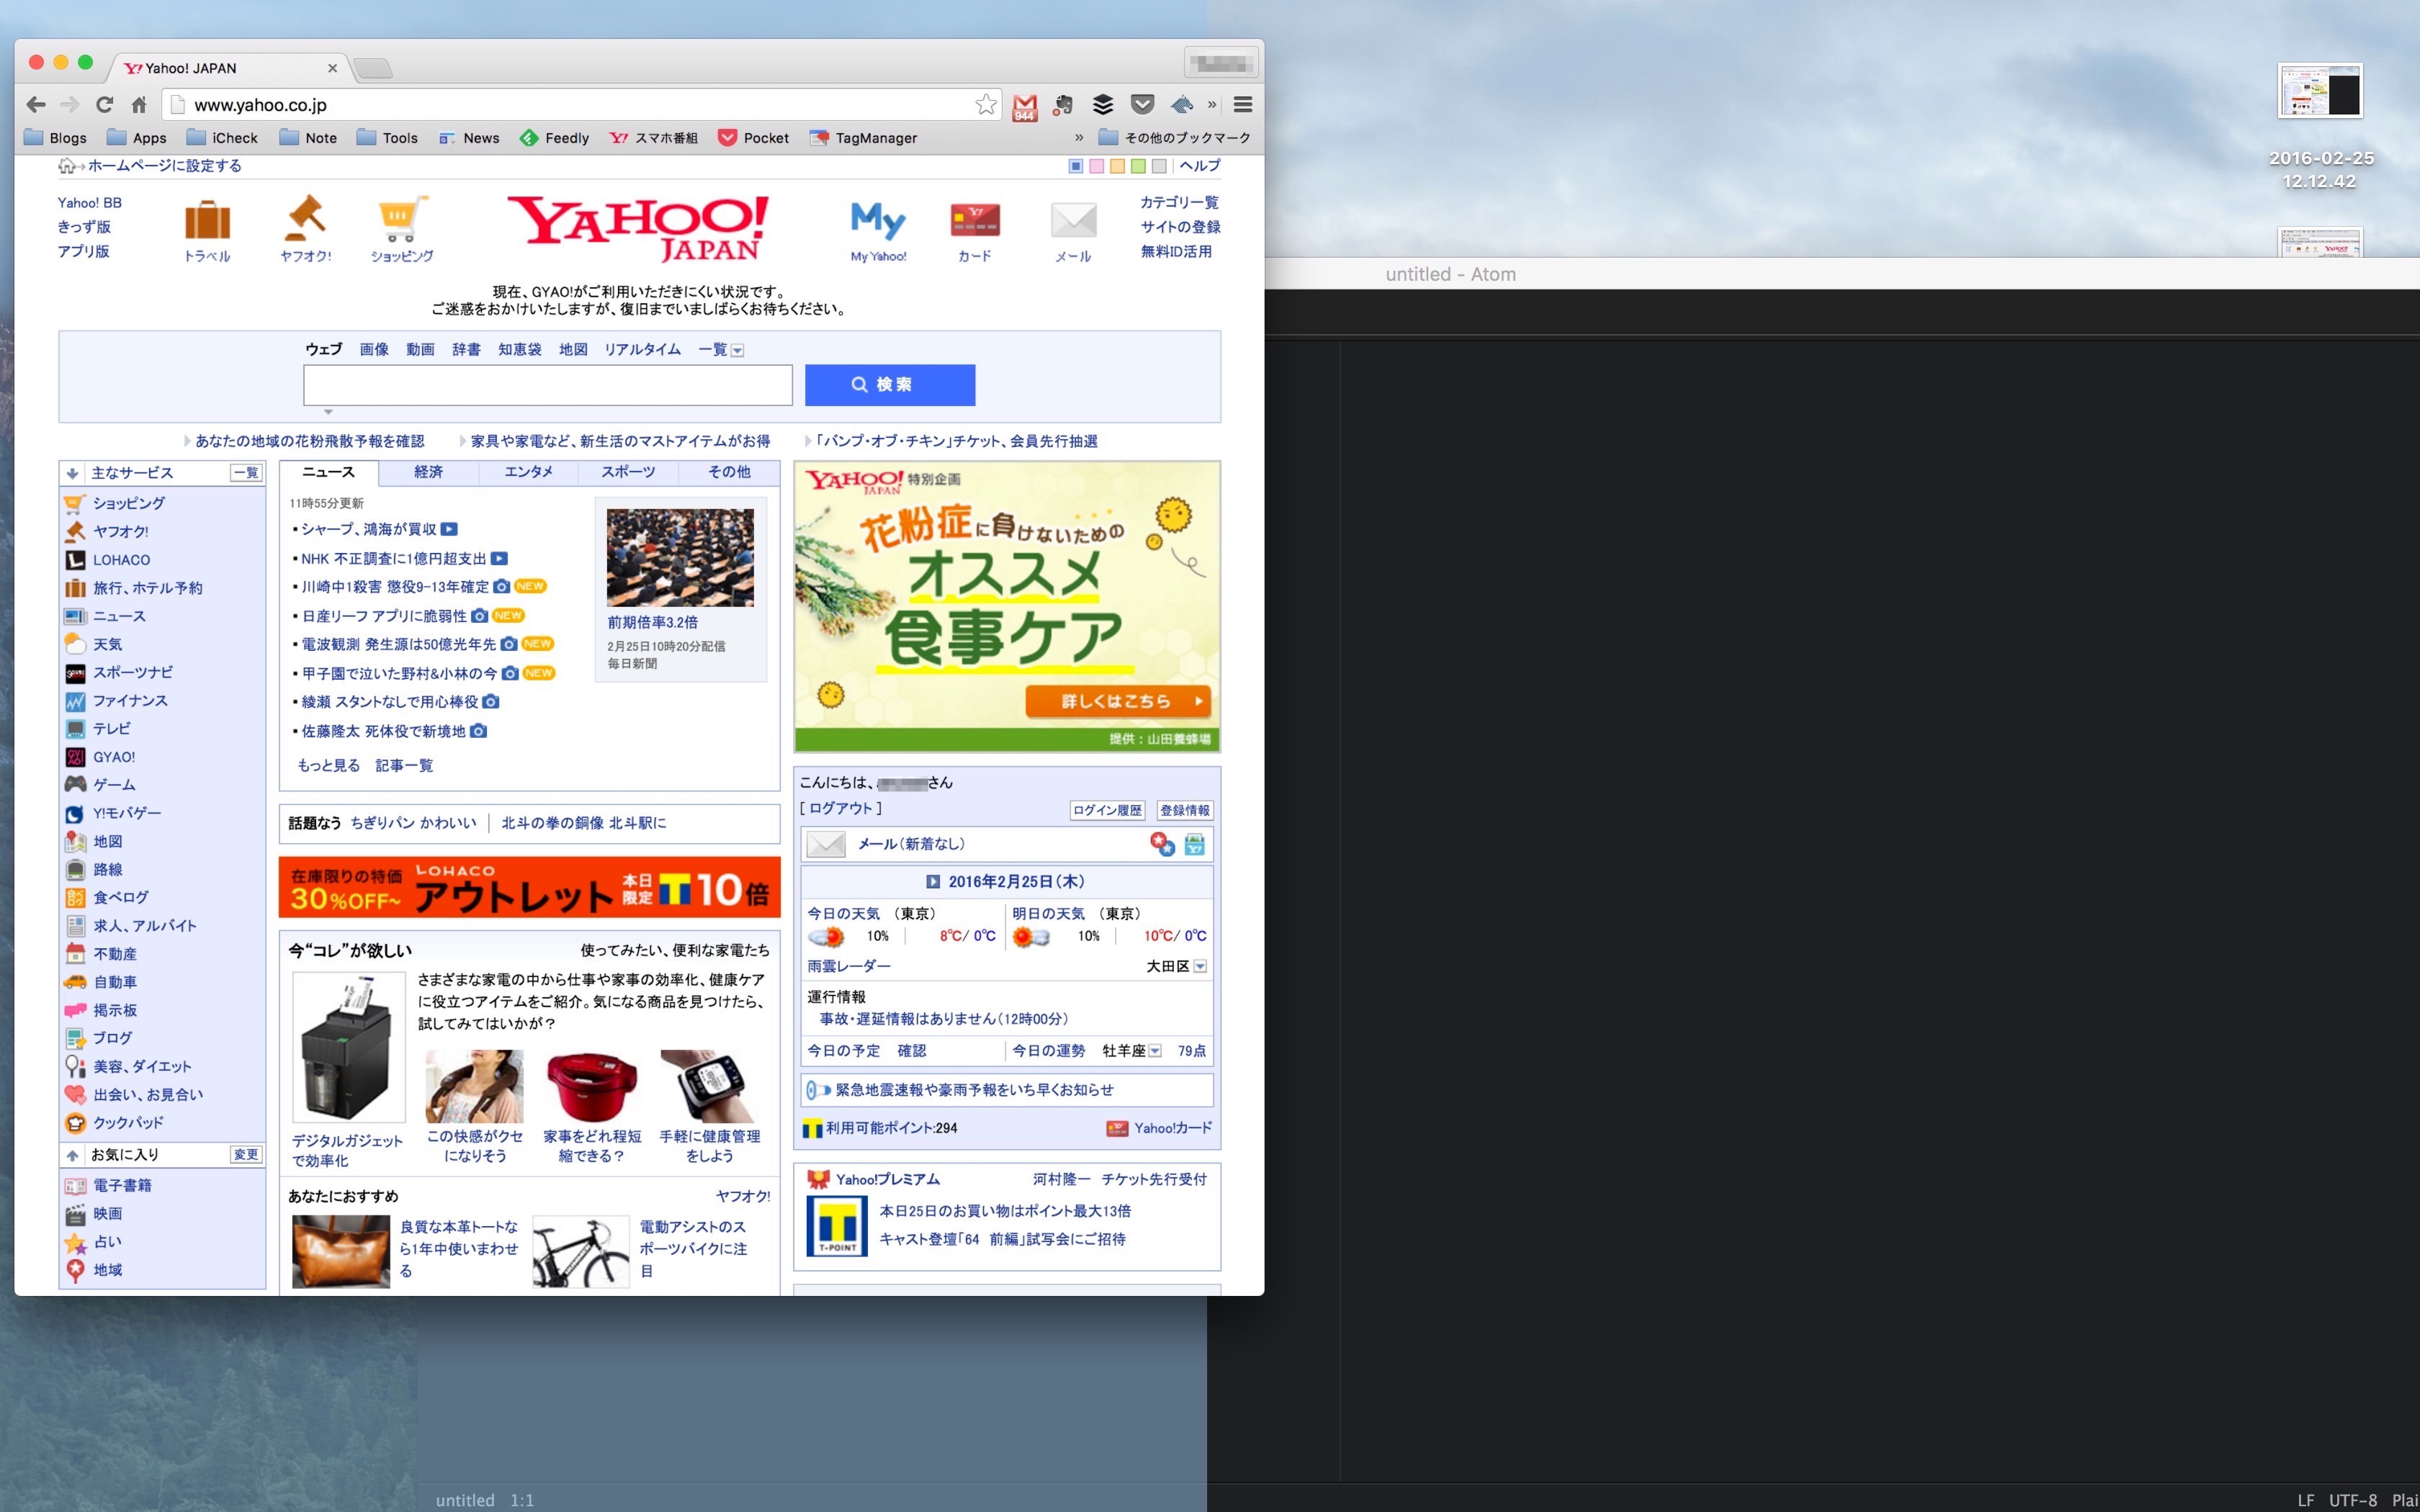Switch to the スポーツ news tab
Screen dimensions: 2420x1512
(x=628, y=472)
